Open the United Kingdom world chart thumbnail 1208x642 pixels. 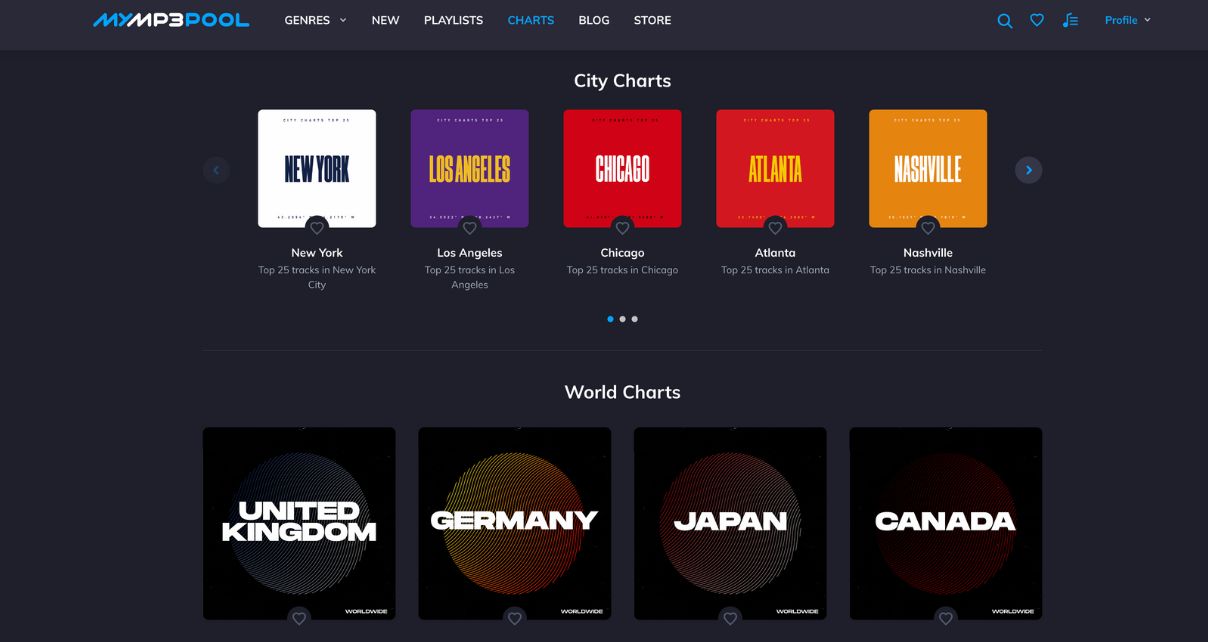(x=298, y=522)
